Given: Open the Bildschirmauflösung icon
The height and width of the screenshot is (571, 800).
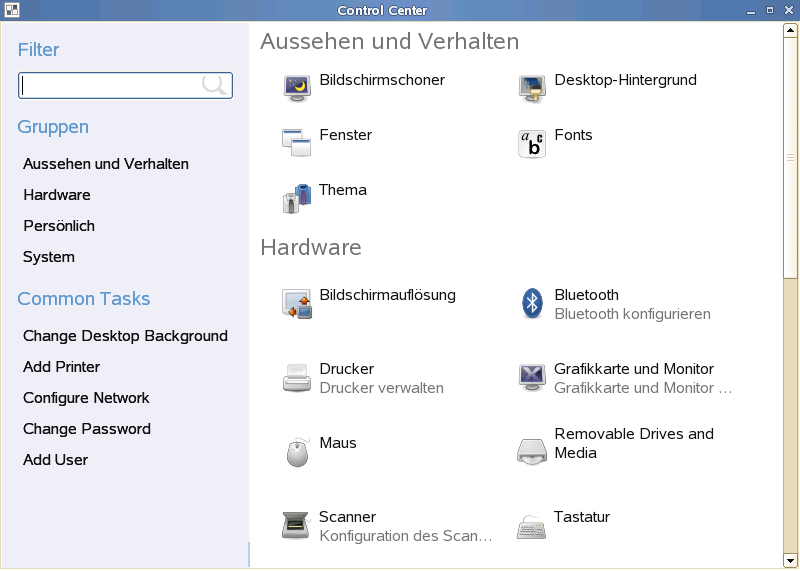Looking at the screenshot, I should (297, 304).
